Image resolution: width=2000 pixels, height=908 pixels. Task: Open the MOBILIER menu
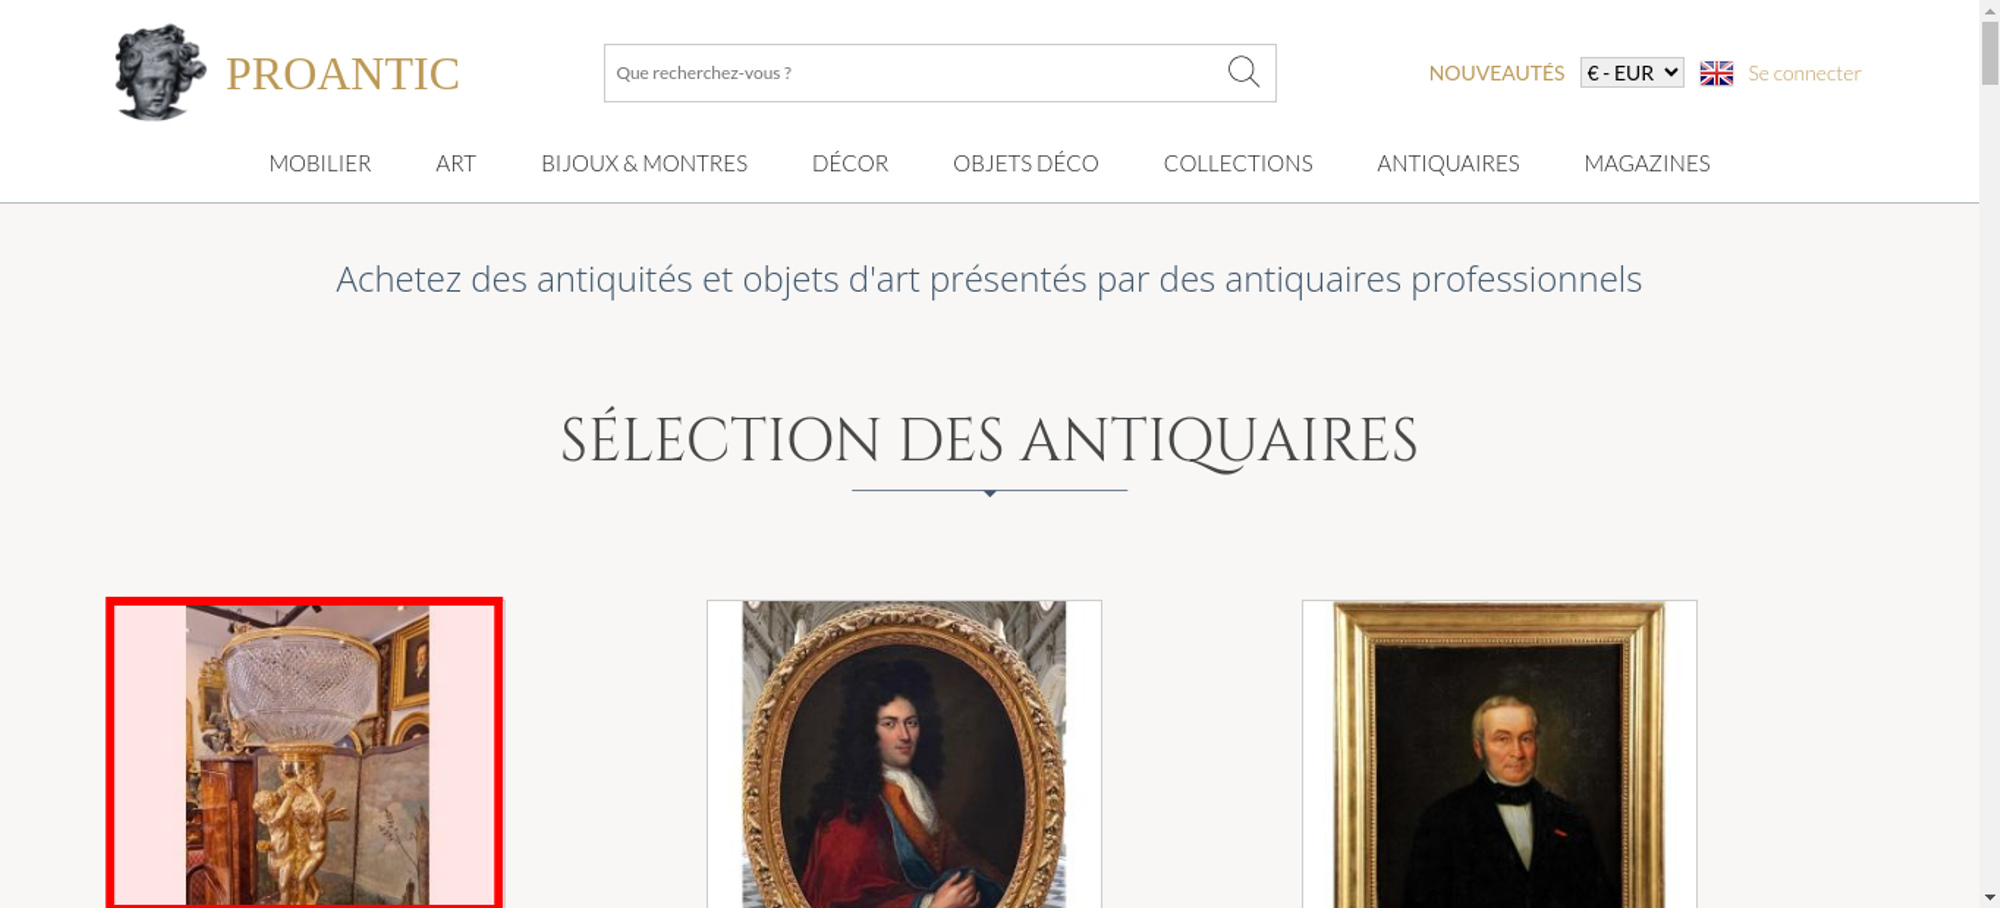tap(320, 163)
